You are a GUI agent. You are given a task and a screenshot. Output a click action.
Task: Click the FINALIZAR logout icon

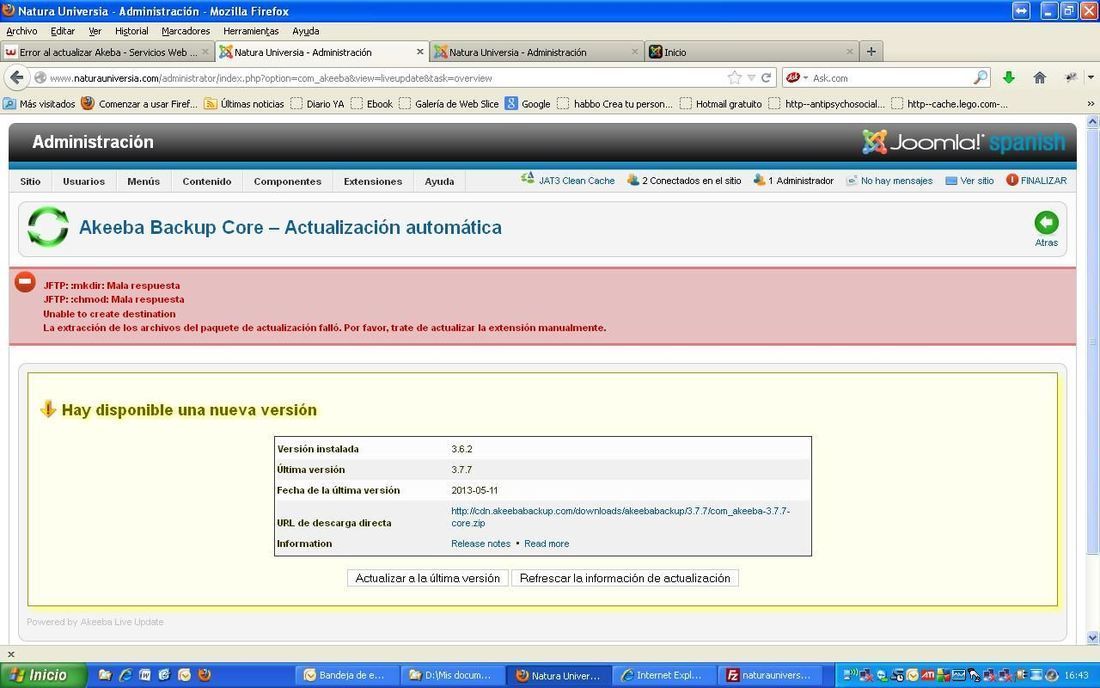pyautogui.click(x=1012, y=180)
